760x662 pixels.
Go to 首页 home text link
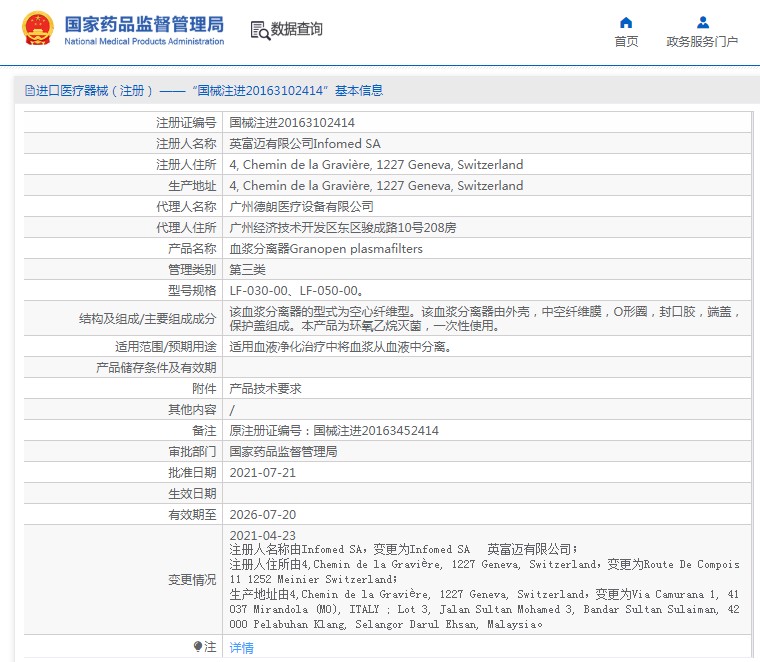click(626, 42)
